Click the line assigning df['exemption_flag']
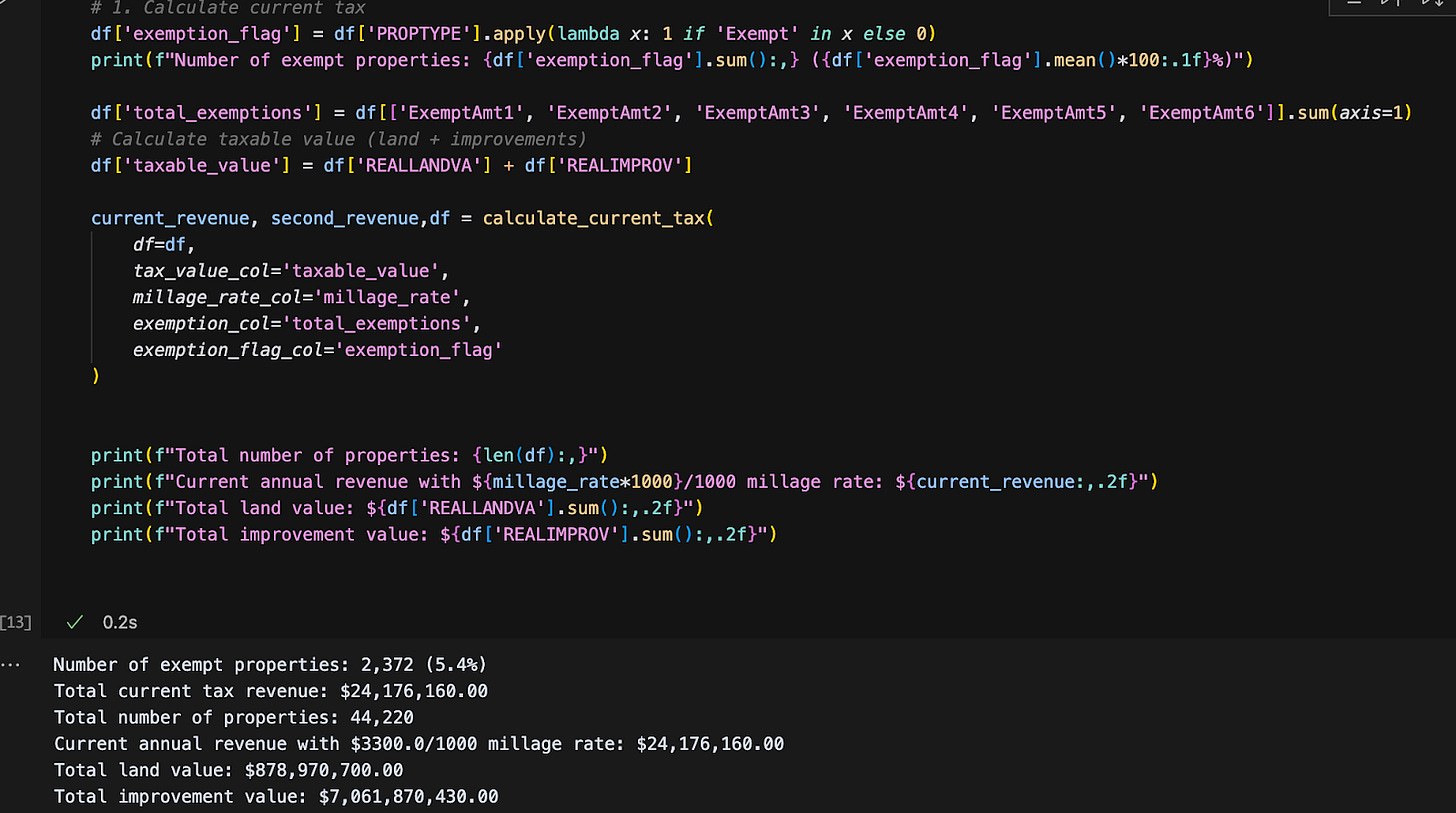1456x813 pixels. click(514, 34)
